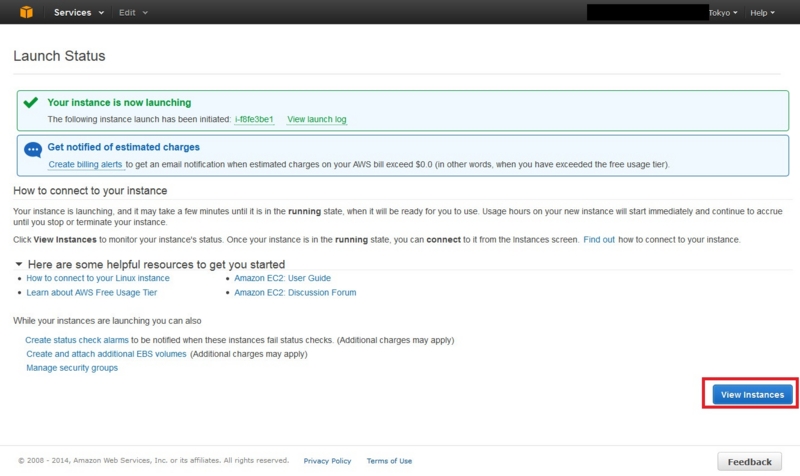Open Manage security groups link
This screenshot has width=800, height=476.
tap(72, 367)
